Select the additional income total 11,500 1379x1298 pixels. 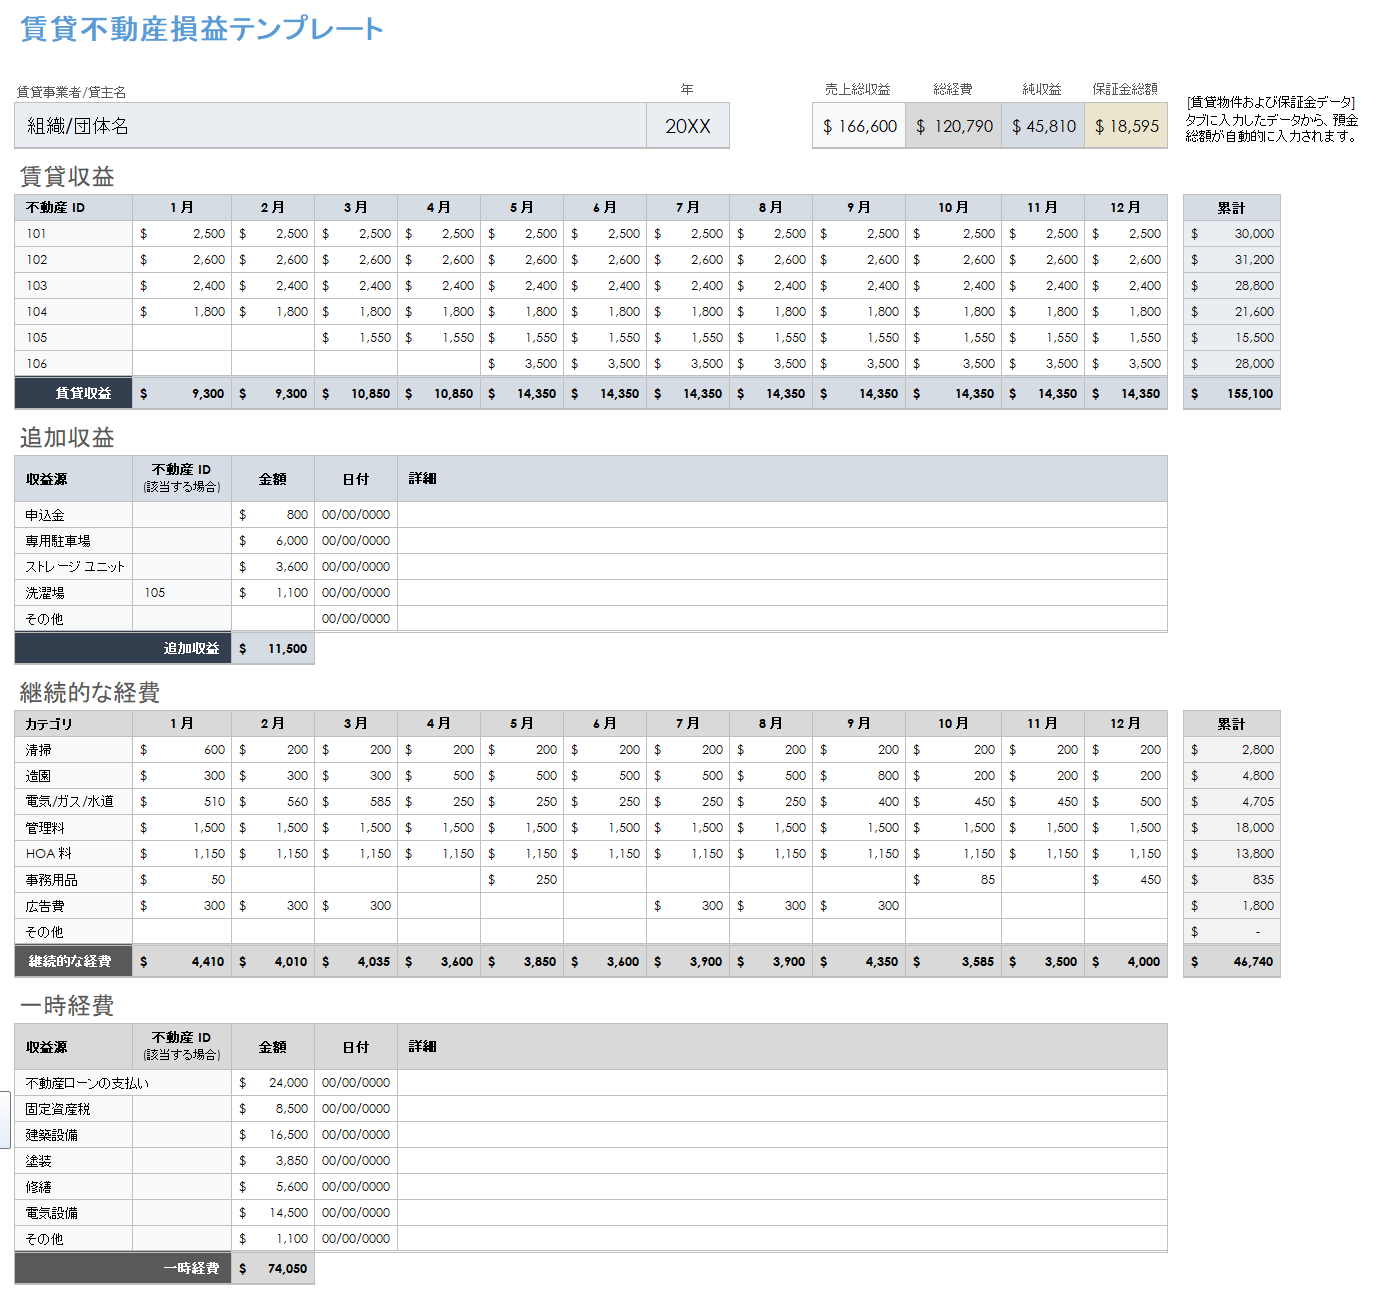[x=273, y=649]
